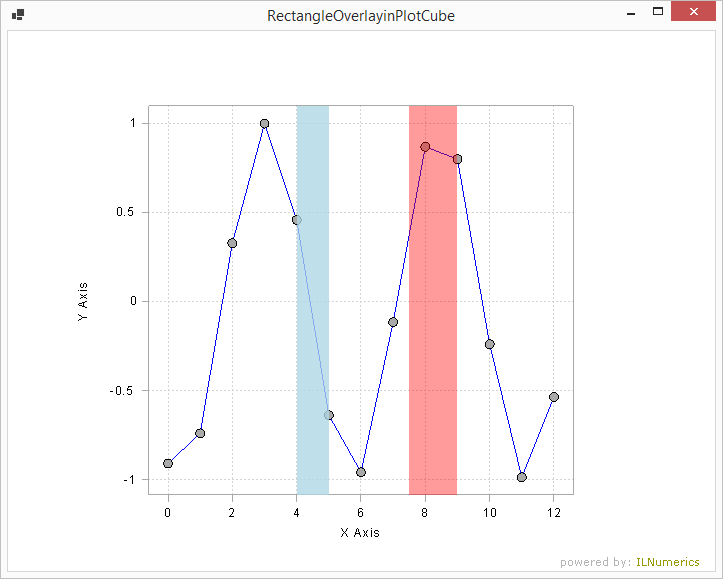
Task: Select the data point marker at x=5
Action: [x=329, y=415]
